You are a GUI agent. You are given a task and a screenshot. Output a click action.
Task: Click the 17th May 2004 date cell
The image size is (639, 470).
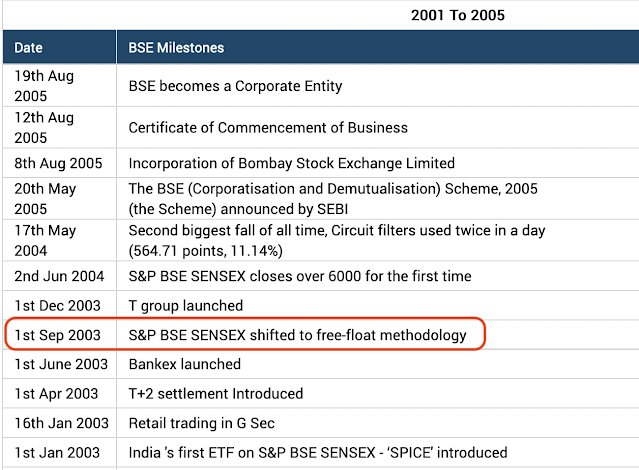coord(45,241)
